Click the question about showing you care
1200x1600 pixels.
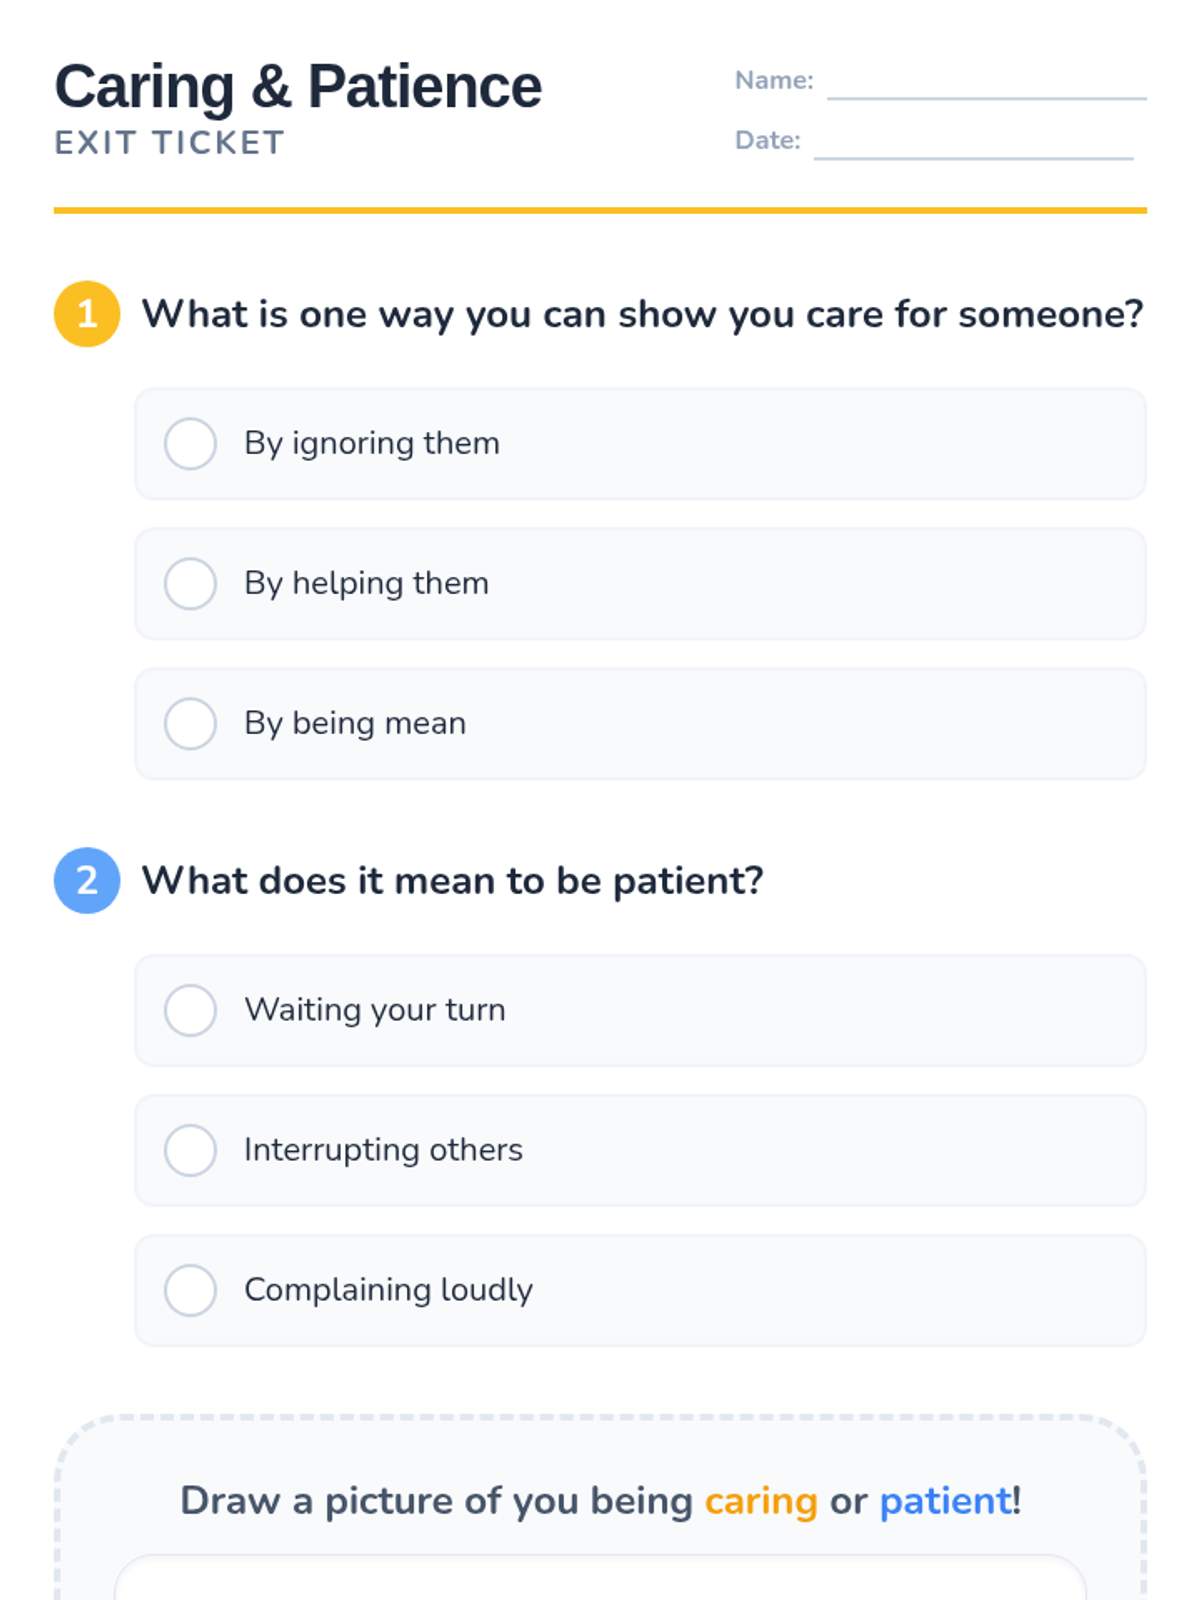click(x=642, y=314)
